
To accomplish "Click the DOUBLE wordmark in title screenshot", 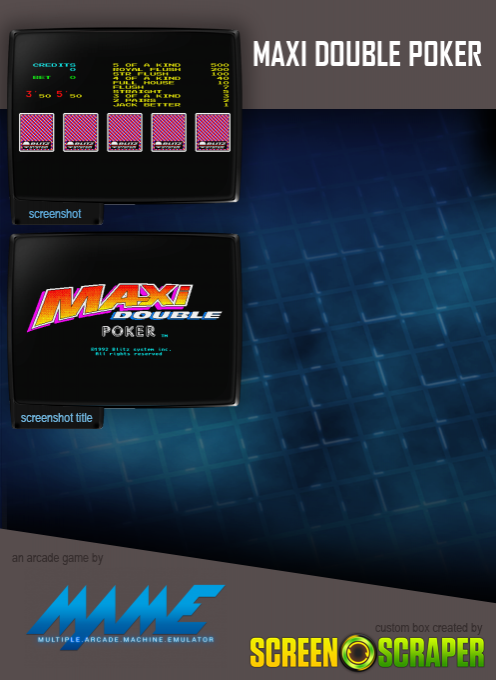I will tap(167, 315).
